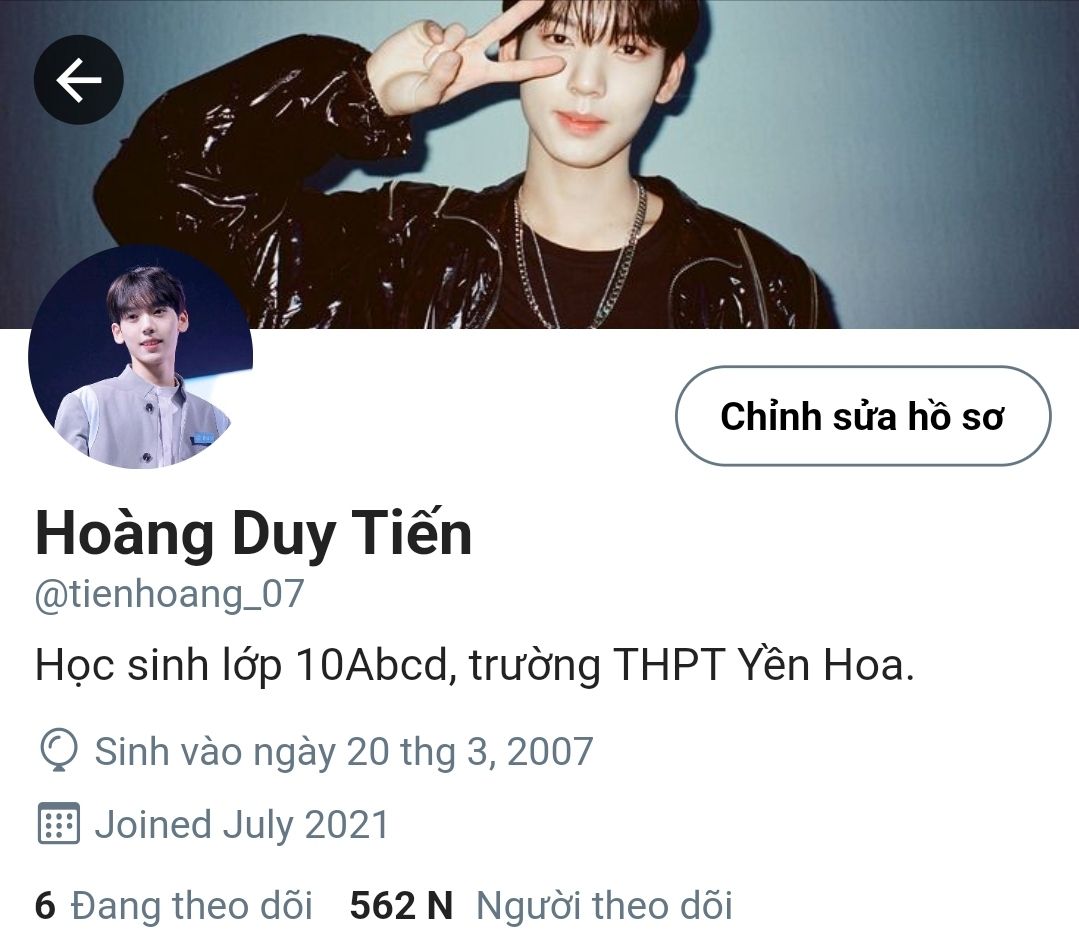Click the birth date Sinh vào ngày text
Screen dimensions: 1079x938
tap(343, 752)
